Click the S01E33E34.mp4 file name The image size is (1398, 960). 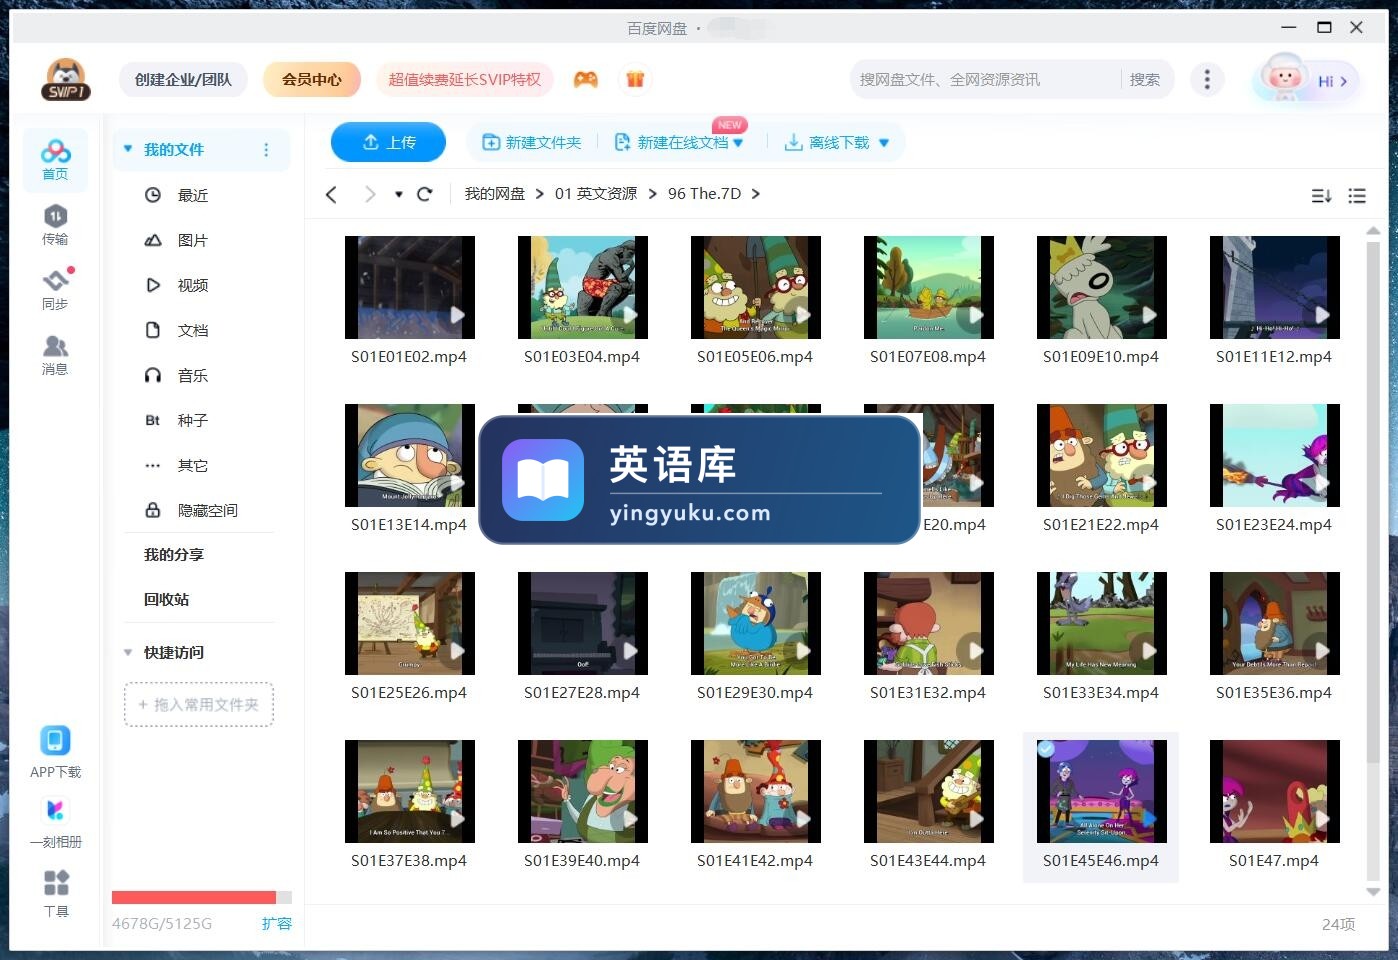1101,693
